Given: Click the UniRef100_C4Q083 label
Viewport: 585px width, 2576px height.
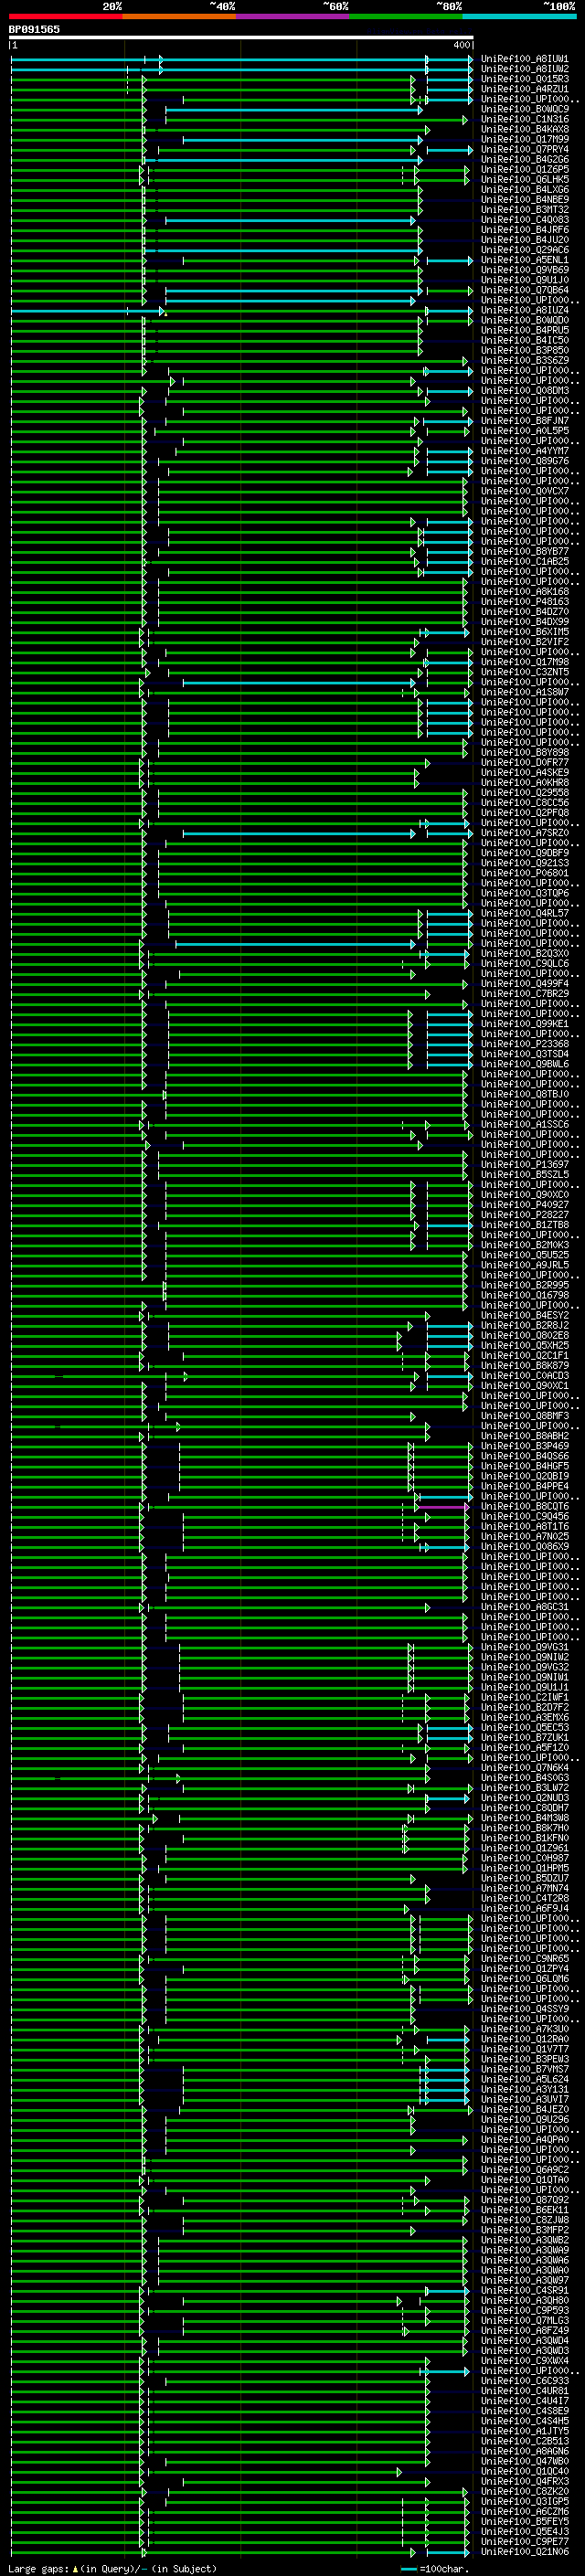Looking at the screenshot, I should (524, 220).
